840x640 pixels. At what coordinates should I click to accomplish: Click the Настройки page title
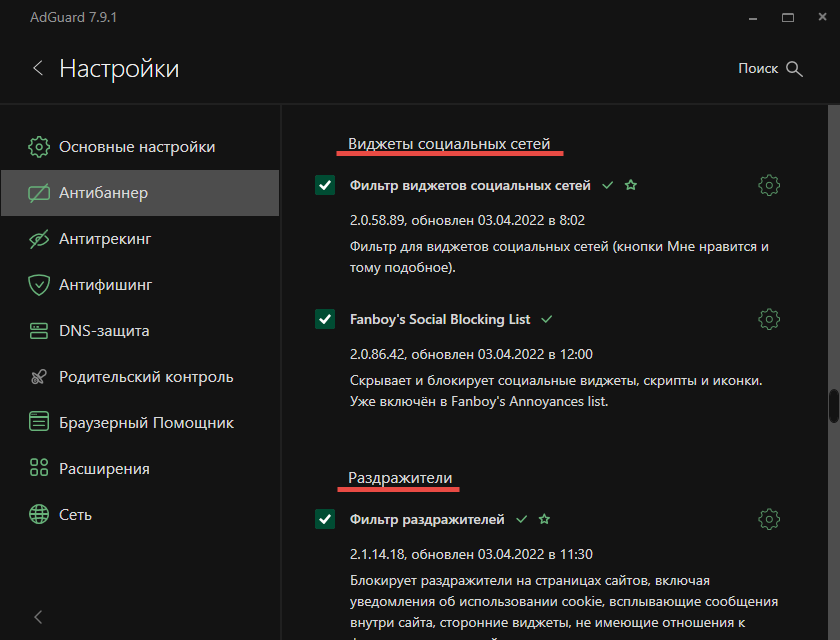119,69
